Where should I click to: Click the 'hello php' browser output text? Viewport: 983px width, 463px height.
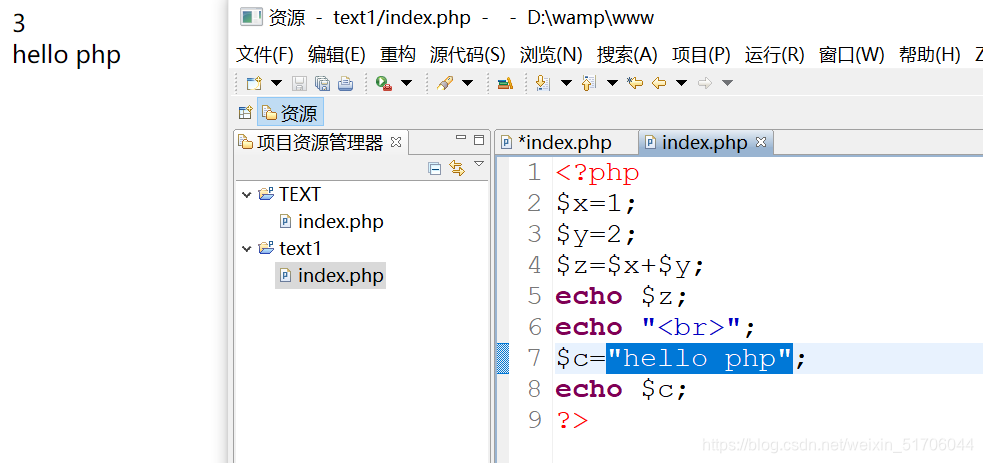(66, 55)
